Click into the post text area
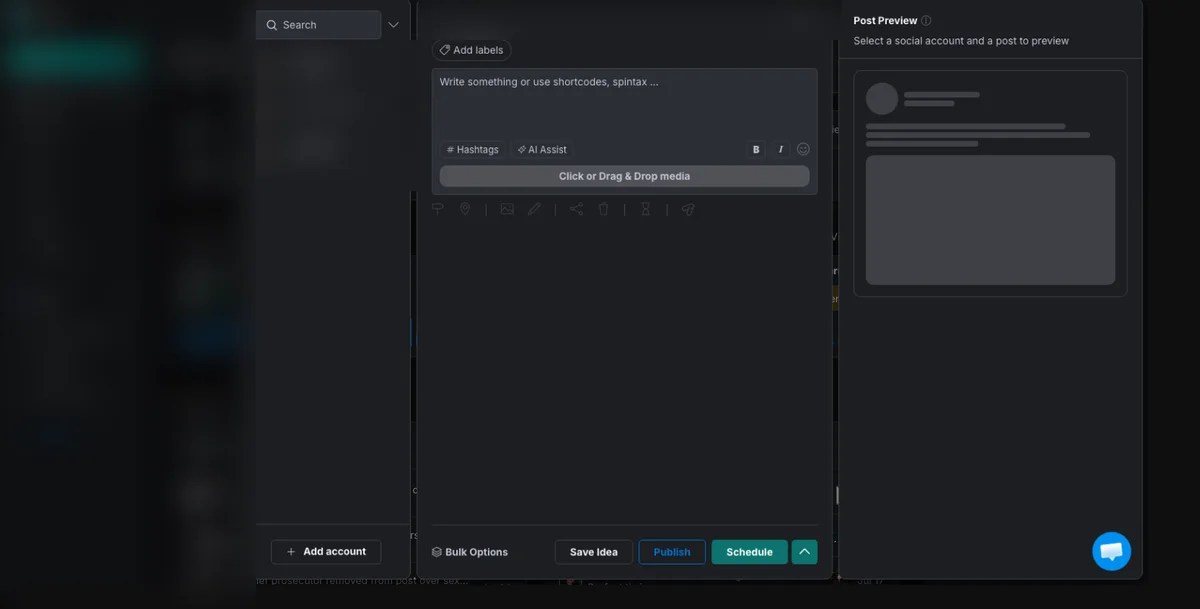Viewport: 1200px width, 609px height. 624,103
